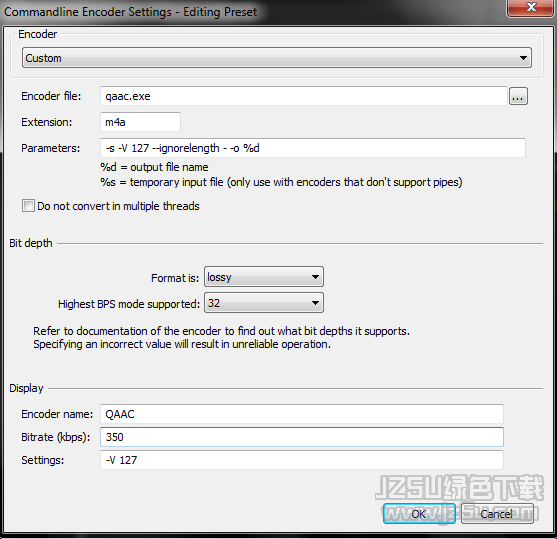This screenshot has width=557, height=539.
Task: Open the Encoder dropdown showing Custom
Action: click(x=277, y=58)
